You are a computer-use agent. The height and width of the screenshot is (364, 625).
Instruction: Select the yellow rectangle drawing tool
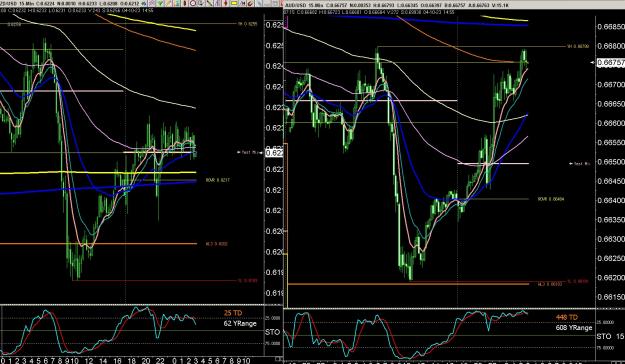click(x=234, y=3)
